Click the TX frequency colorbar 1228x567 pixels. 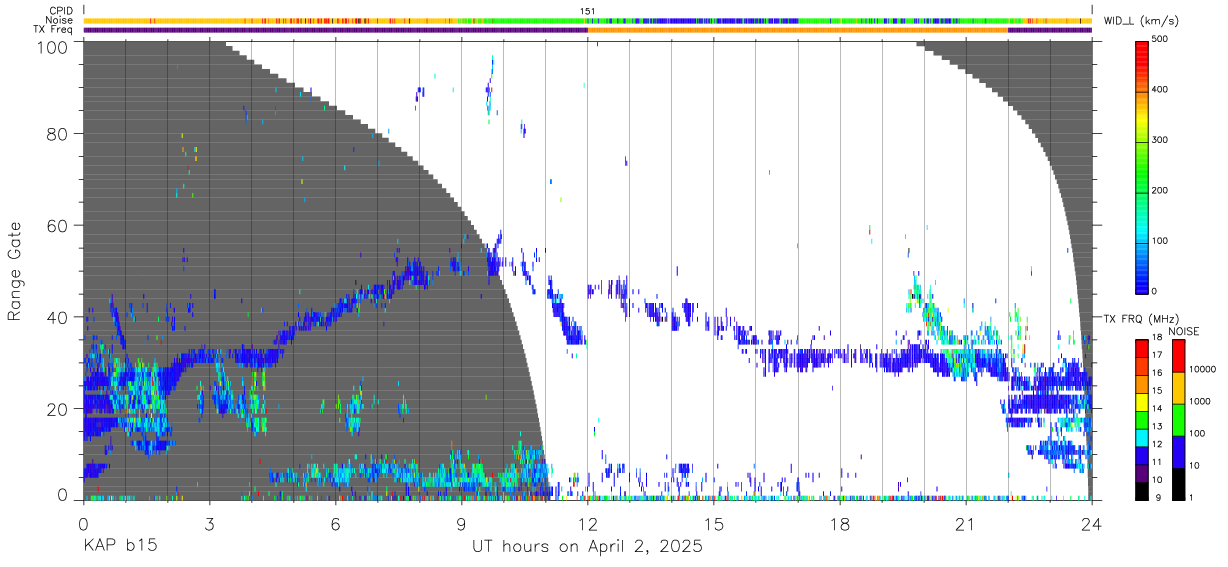1141,418
